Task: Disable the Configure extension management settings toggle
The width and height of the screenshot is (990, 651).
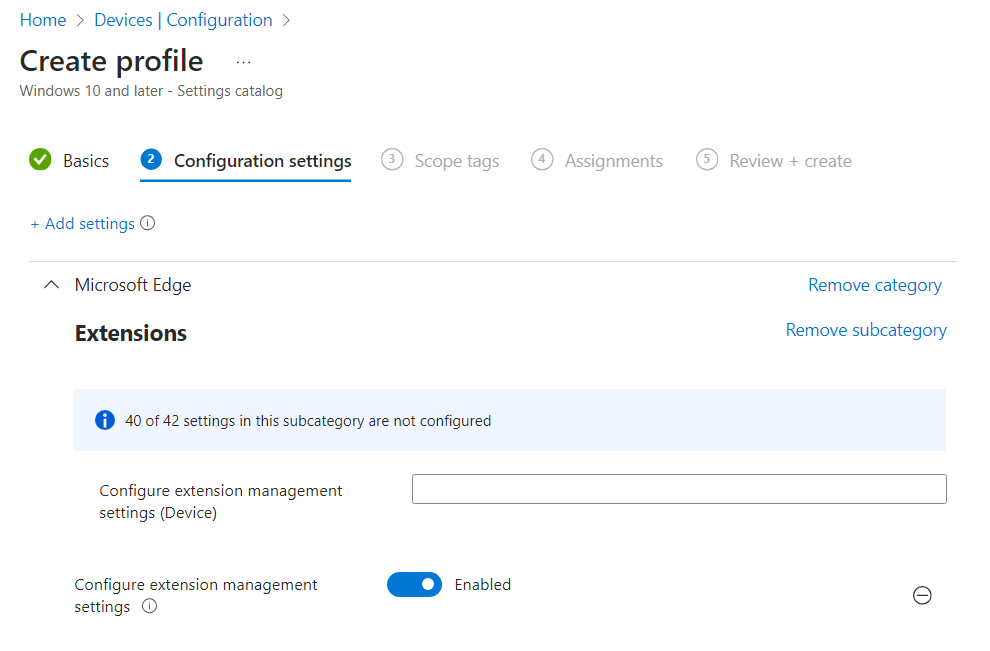Action: pyautogui.click(x=414, y=584)
